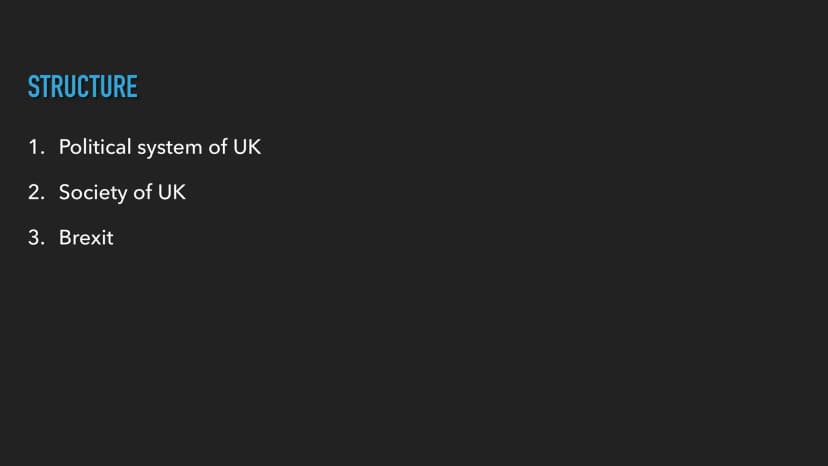Screen dimensions: 828x466
Task: Click capital P of Political
Action: [x=64, y=147]
